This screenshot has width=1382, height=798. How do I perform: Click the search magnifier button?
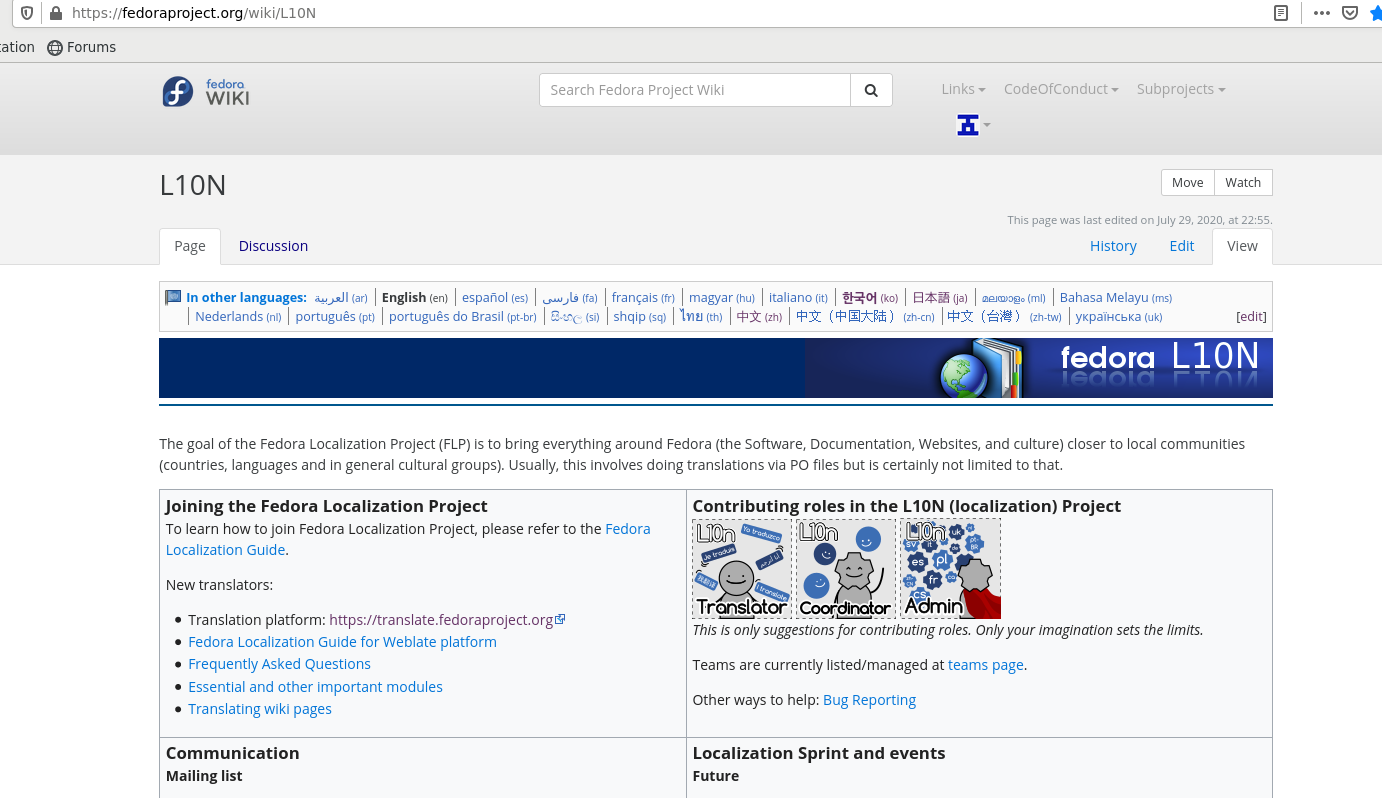pos(871,90)
